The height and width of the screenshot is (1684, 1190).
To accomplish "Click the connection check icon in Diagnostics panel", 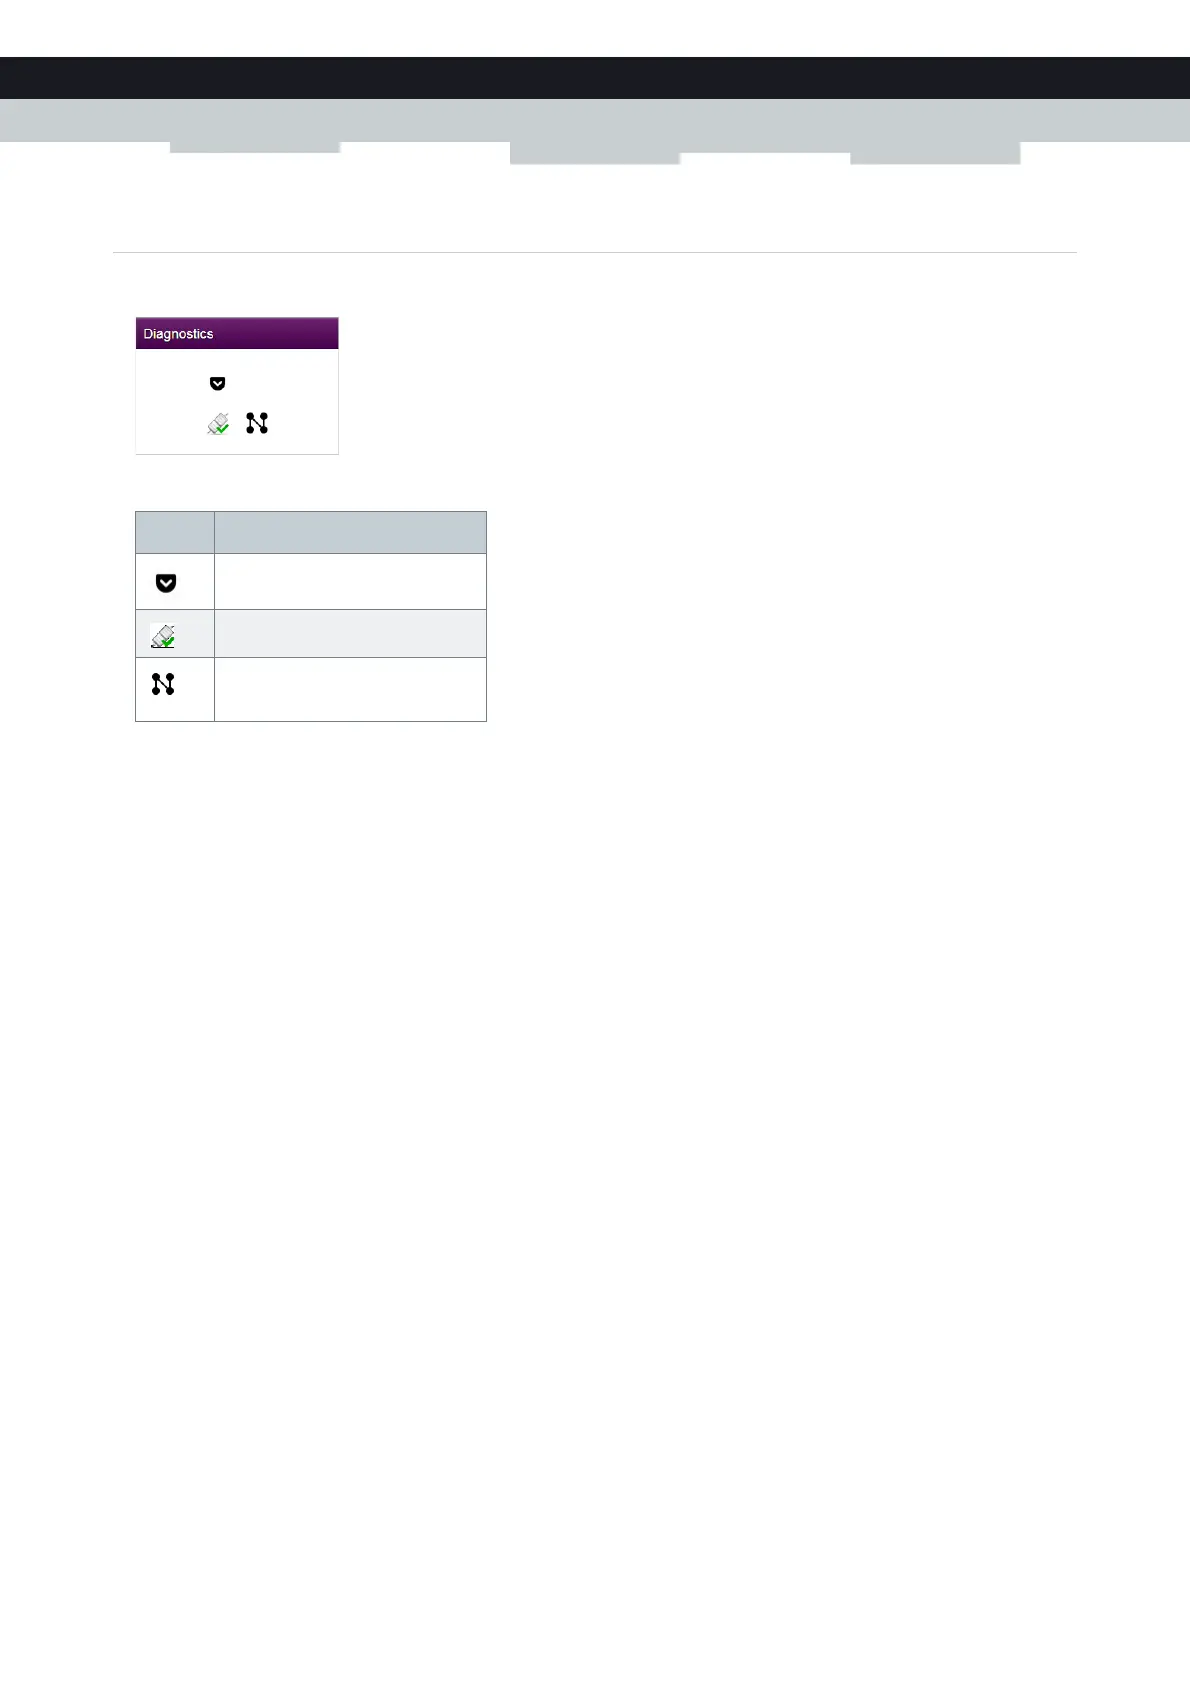I will coord(218,424).
